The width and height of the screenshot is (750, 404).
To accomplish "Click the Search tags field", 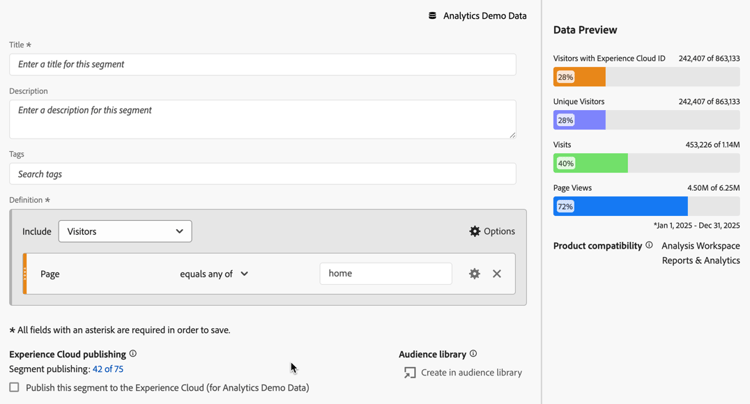I will coord(262,174).
